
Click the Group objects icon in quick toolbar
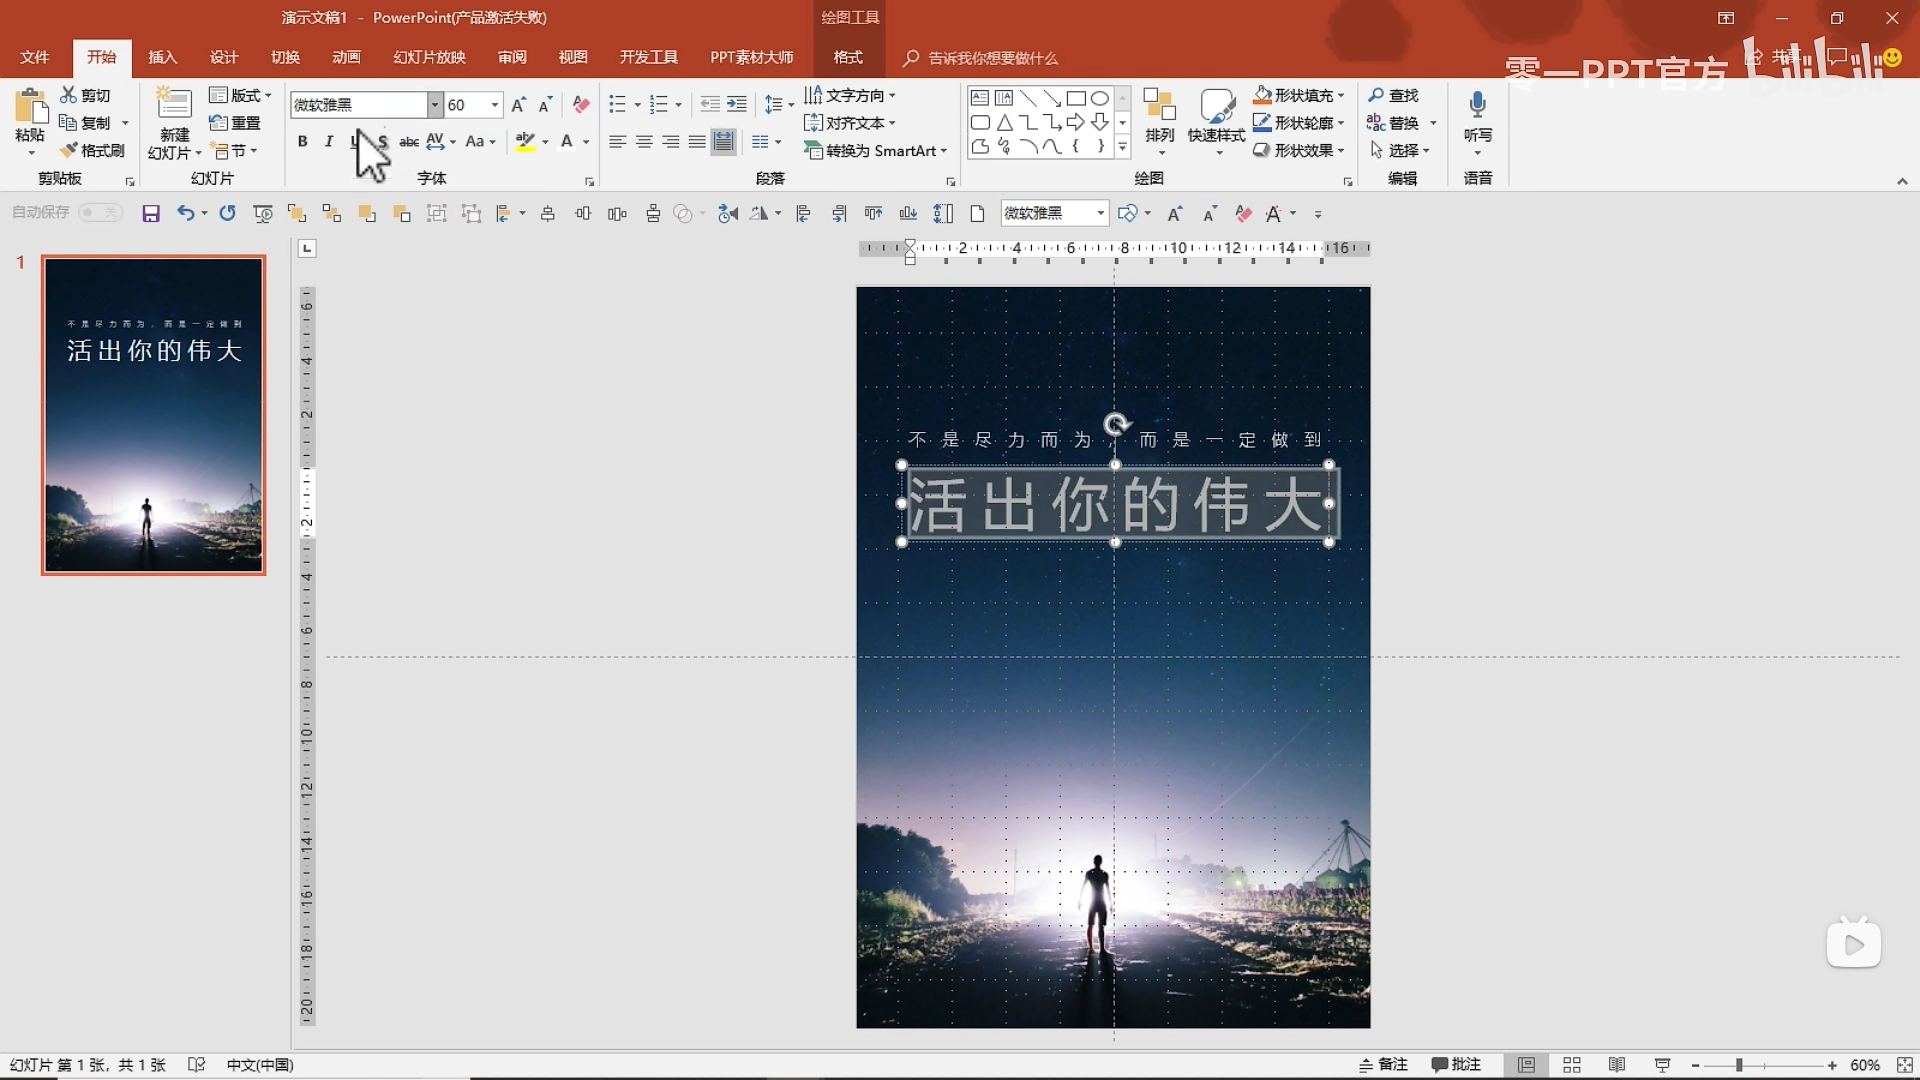tap(436, 213)
